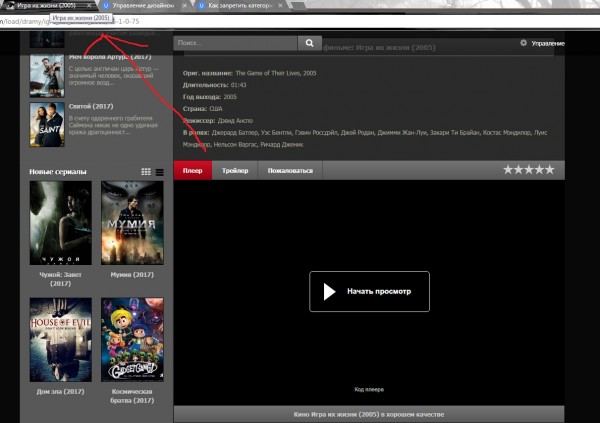Viewport: 600px width, 423px height.
Task: Click the browser address bar
Action: click(300, 21)
